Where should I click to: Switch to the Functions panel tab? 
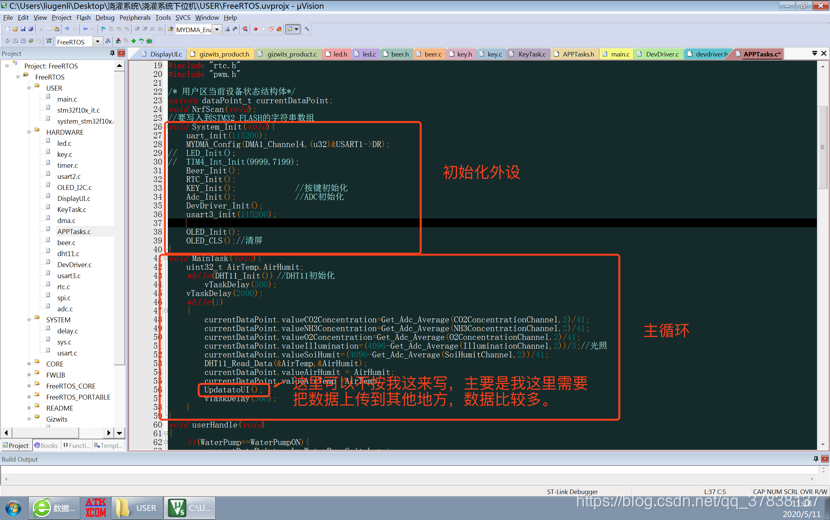point(76,445)
